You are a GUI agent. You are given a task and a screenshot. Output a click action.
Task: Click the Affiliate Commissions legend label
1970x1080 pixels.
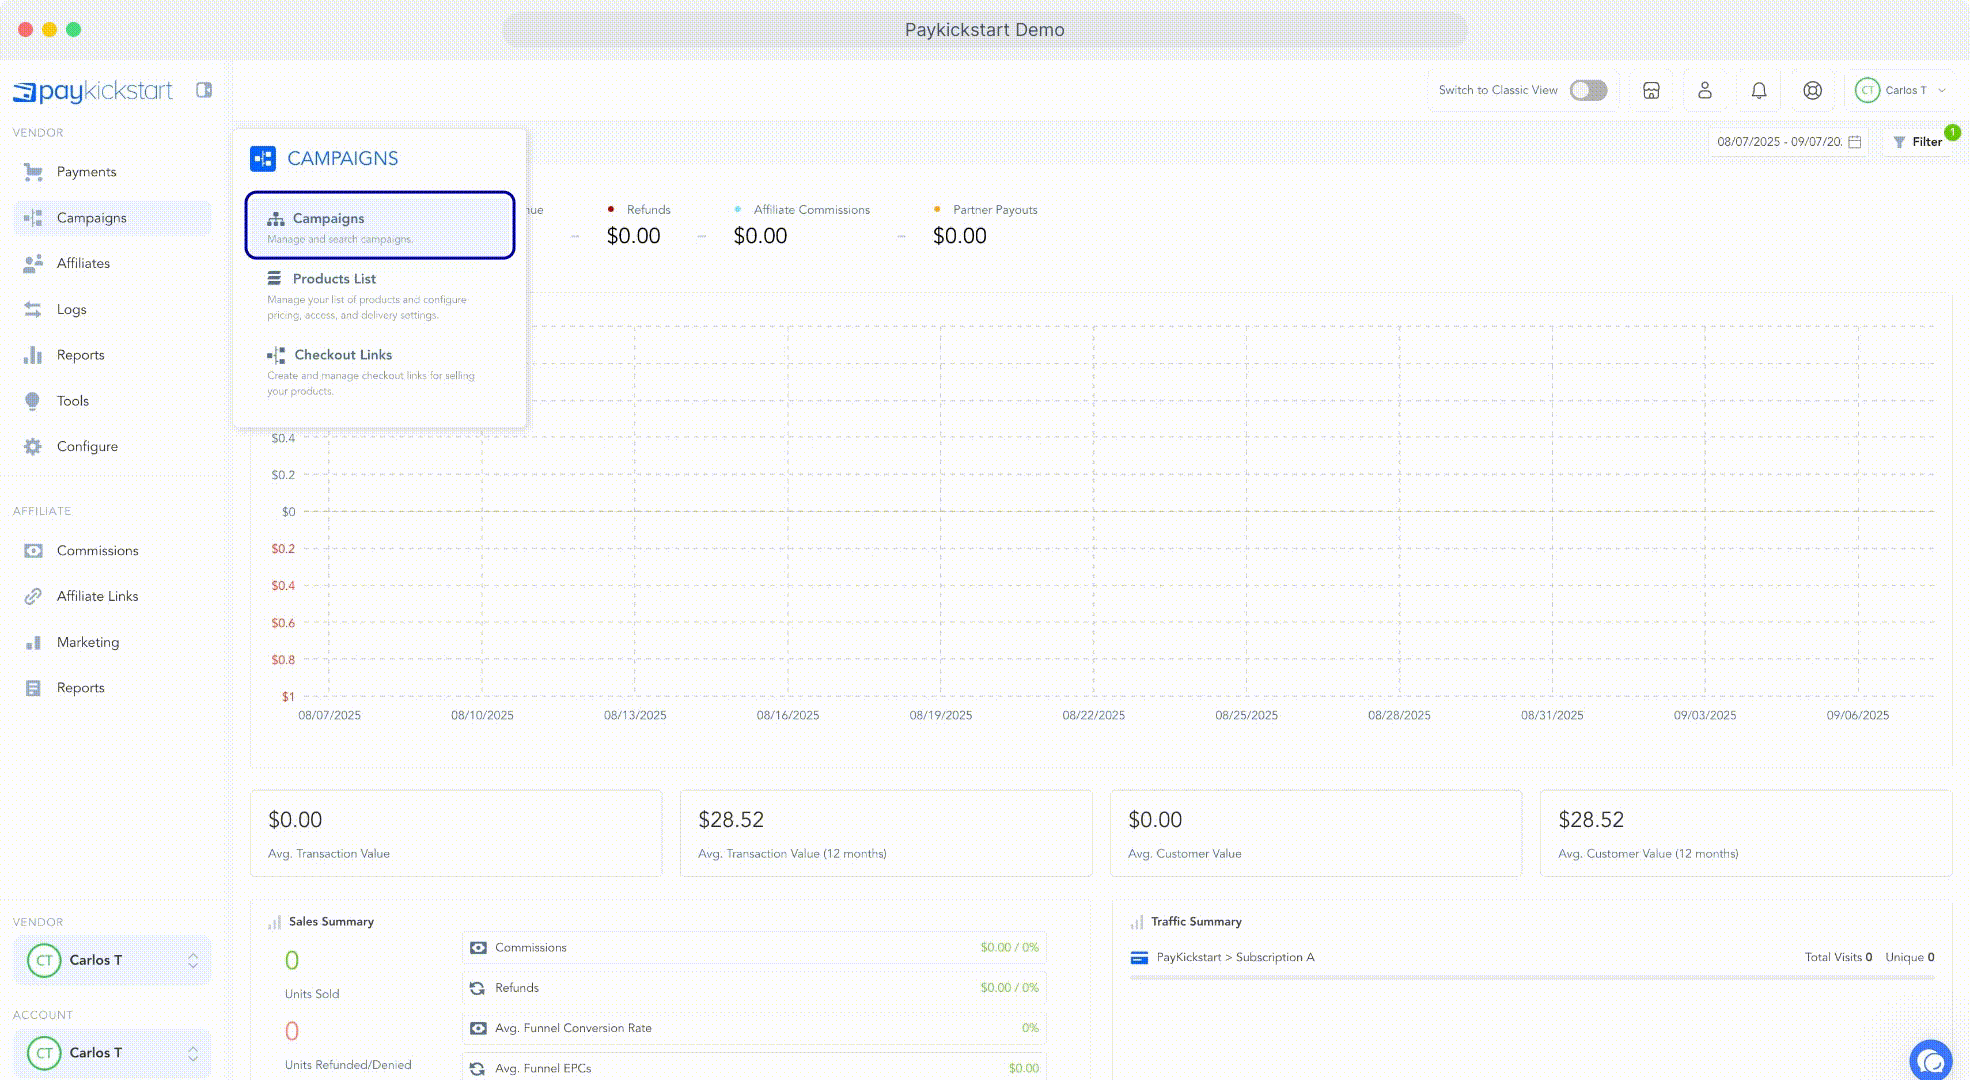click(811, 210)
